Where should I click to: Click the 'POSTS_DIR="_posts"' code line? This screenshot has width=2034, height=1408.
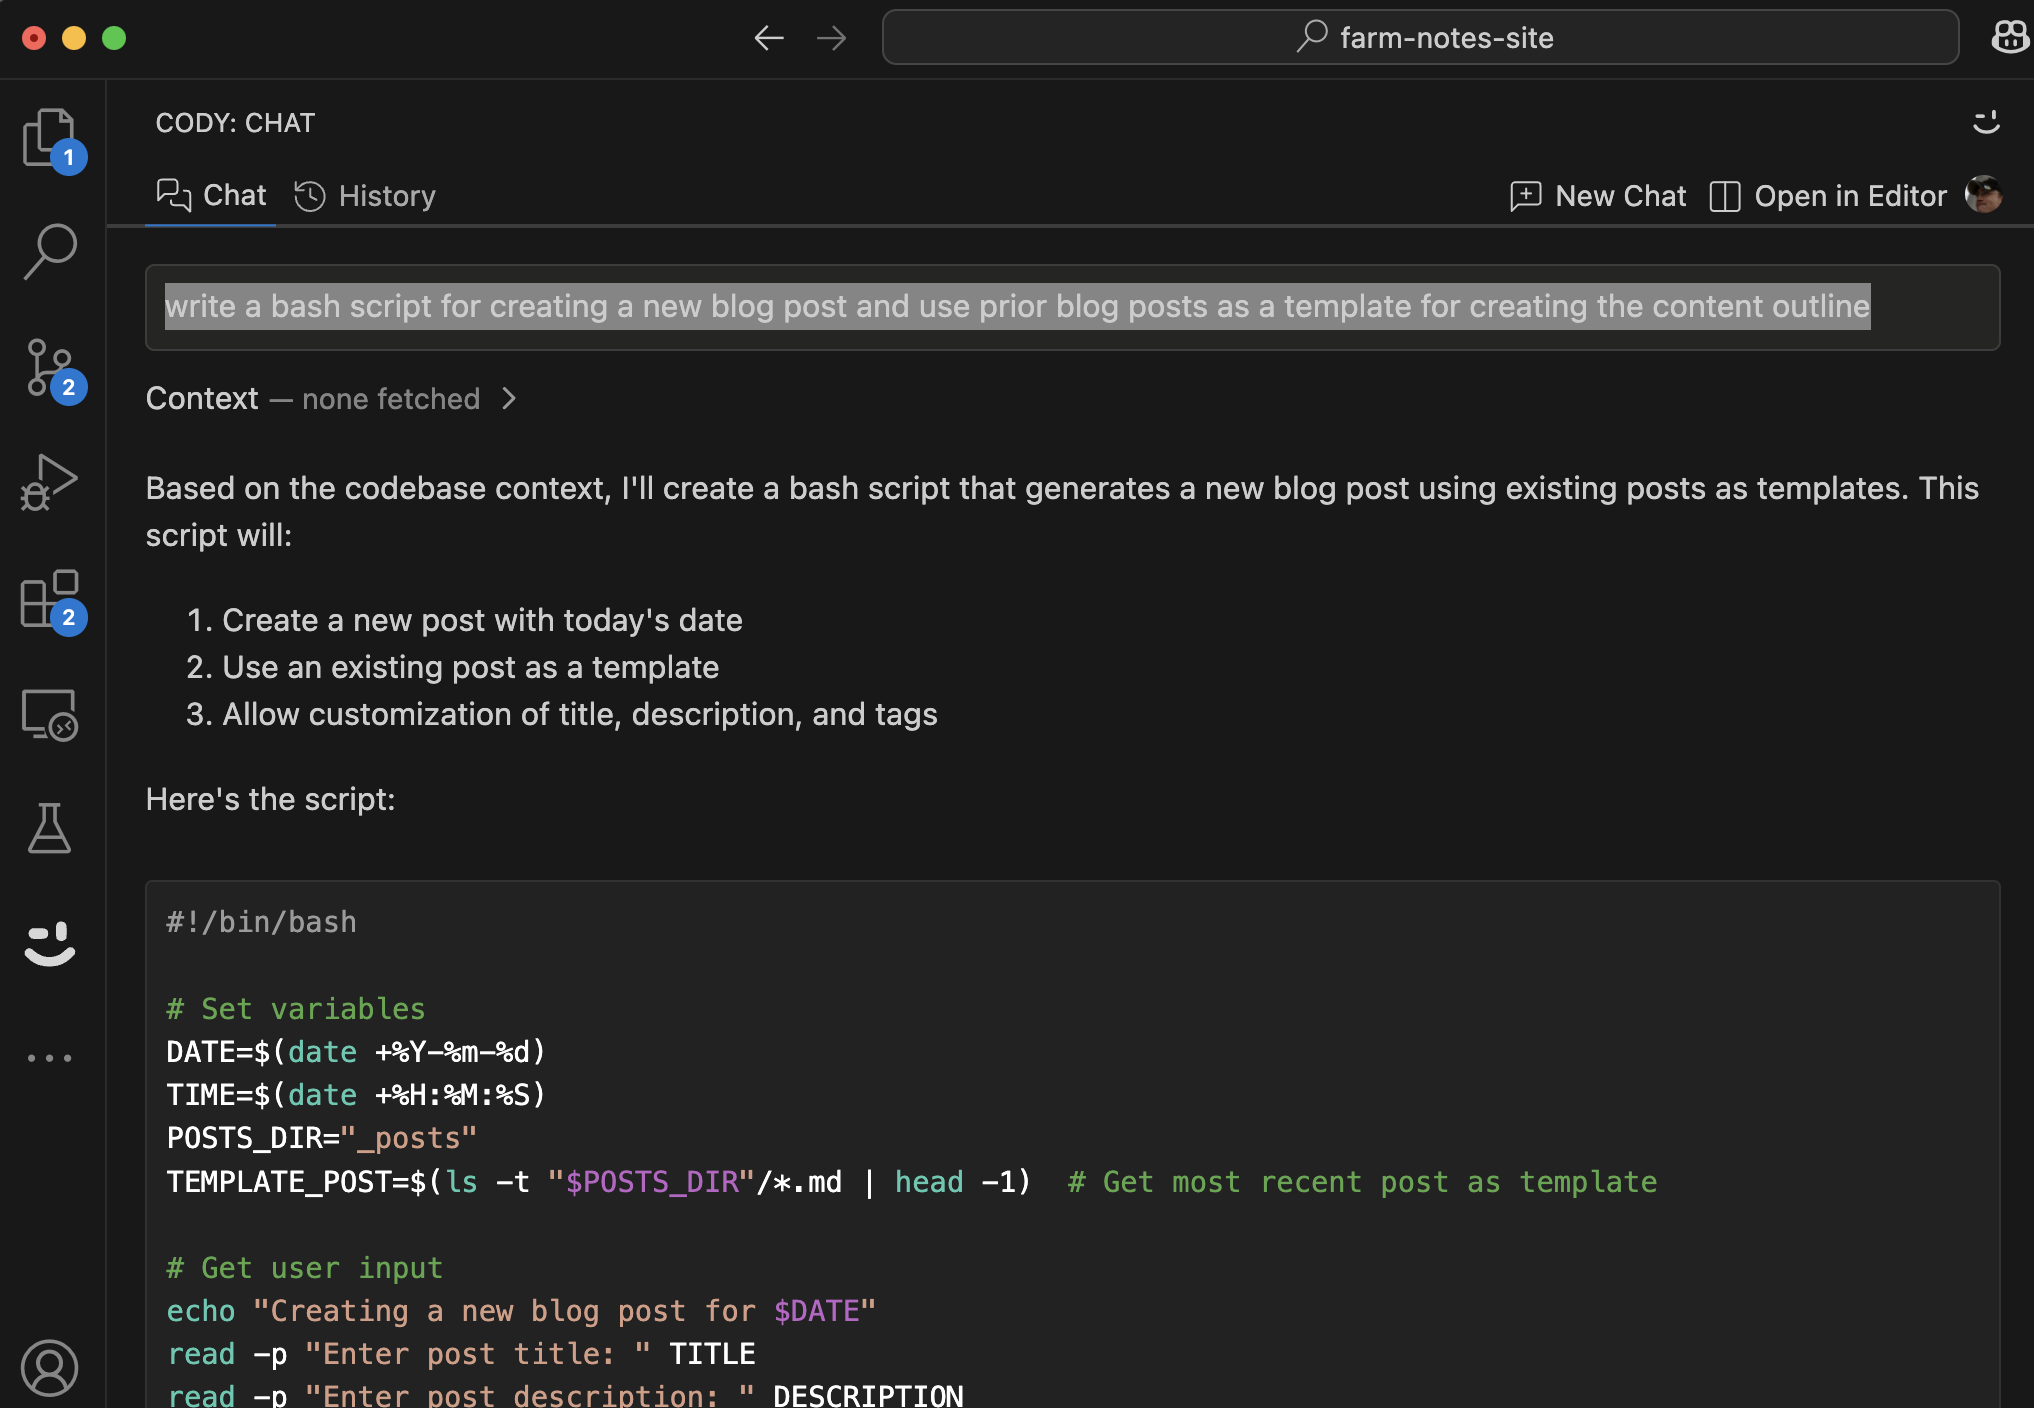tap(322, 1138)
